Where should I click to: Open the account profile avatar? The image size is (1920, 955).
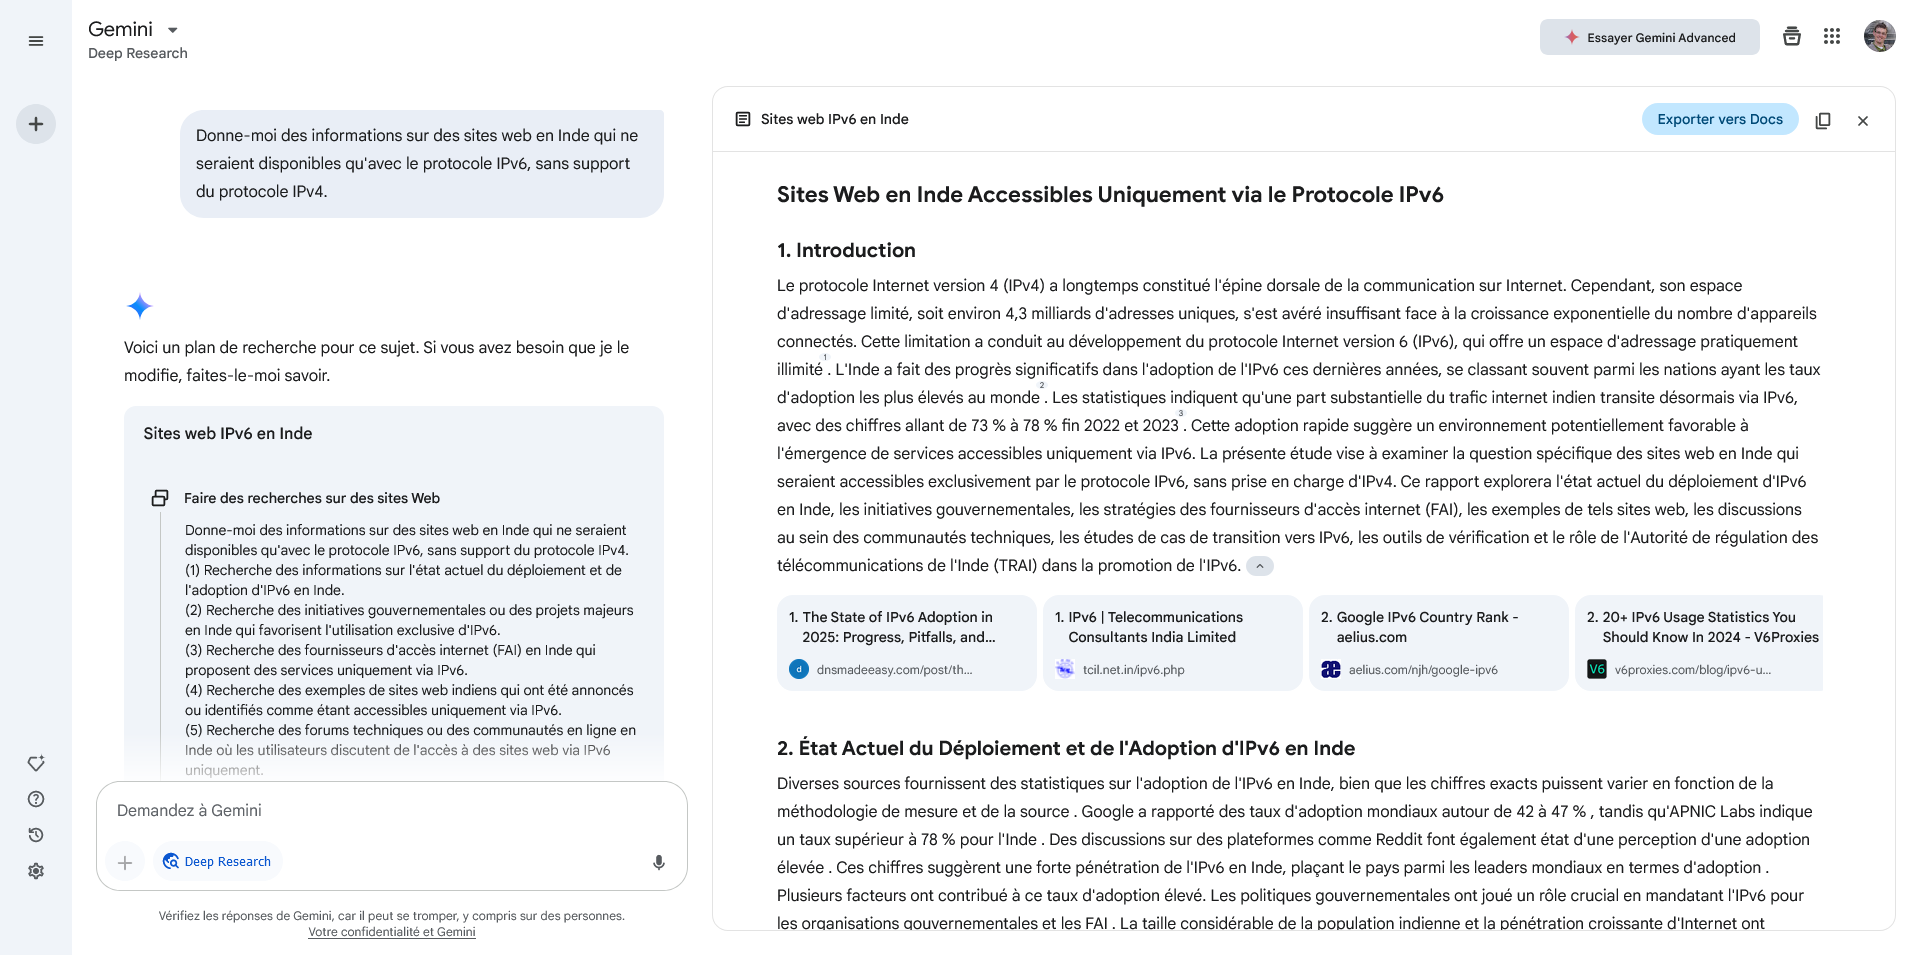(x=1880, y=36)
